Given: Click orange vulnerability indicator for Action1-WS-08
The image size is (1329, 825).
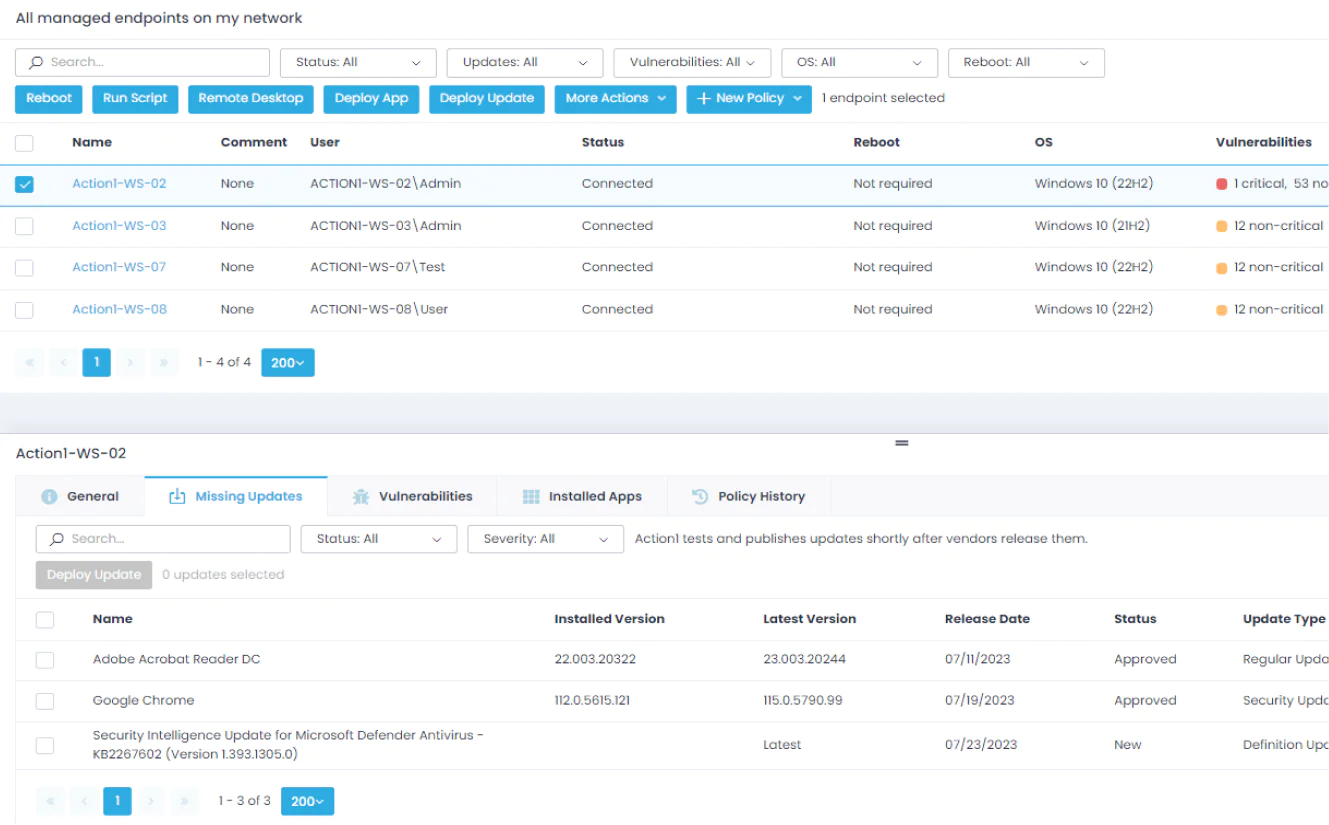Looking at the screenshot, I should 1221,310.
